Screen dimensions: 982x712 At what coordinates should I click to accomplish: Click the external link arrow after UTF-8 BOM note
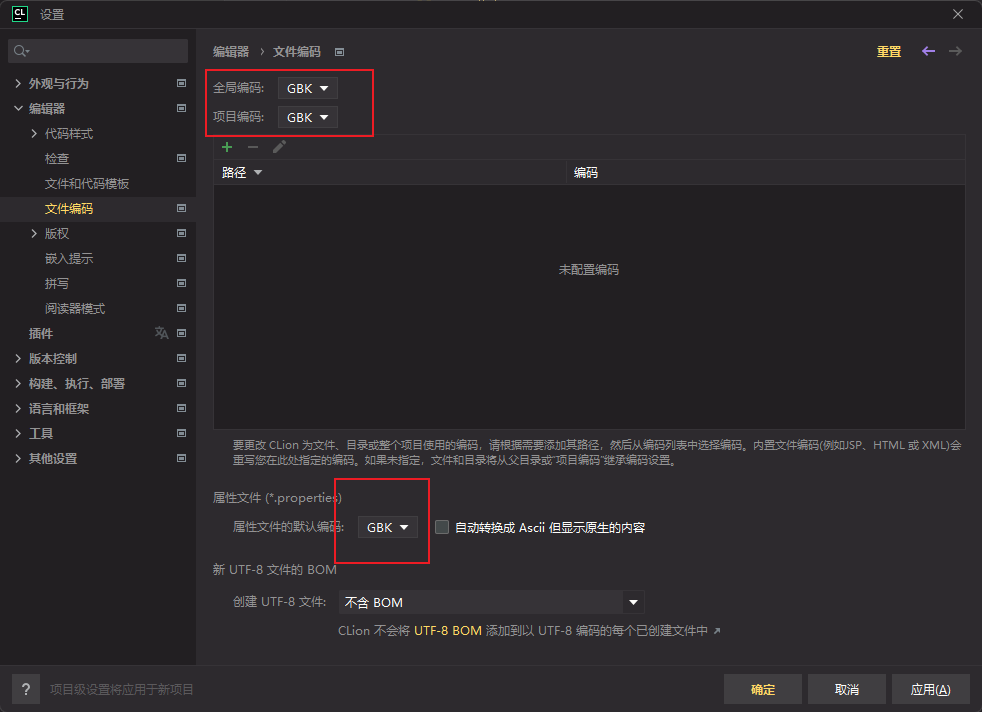(x=717, y=631)
